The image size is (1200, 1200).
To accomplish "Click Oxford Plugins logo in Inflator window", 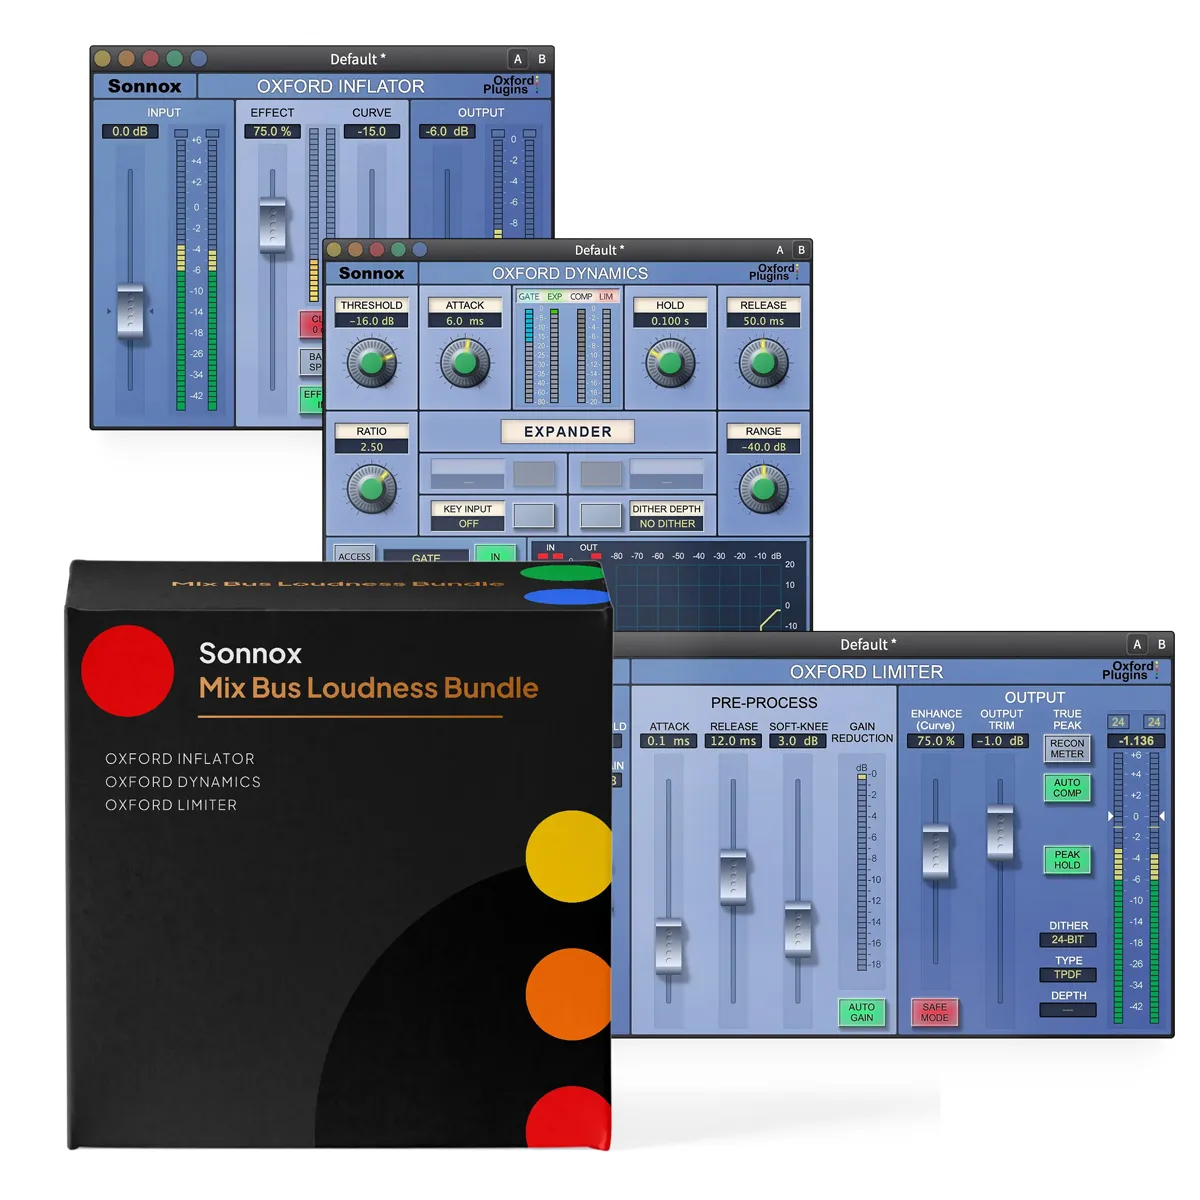I will pyautogui.click(x=511, y=85).
